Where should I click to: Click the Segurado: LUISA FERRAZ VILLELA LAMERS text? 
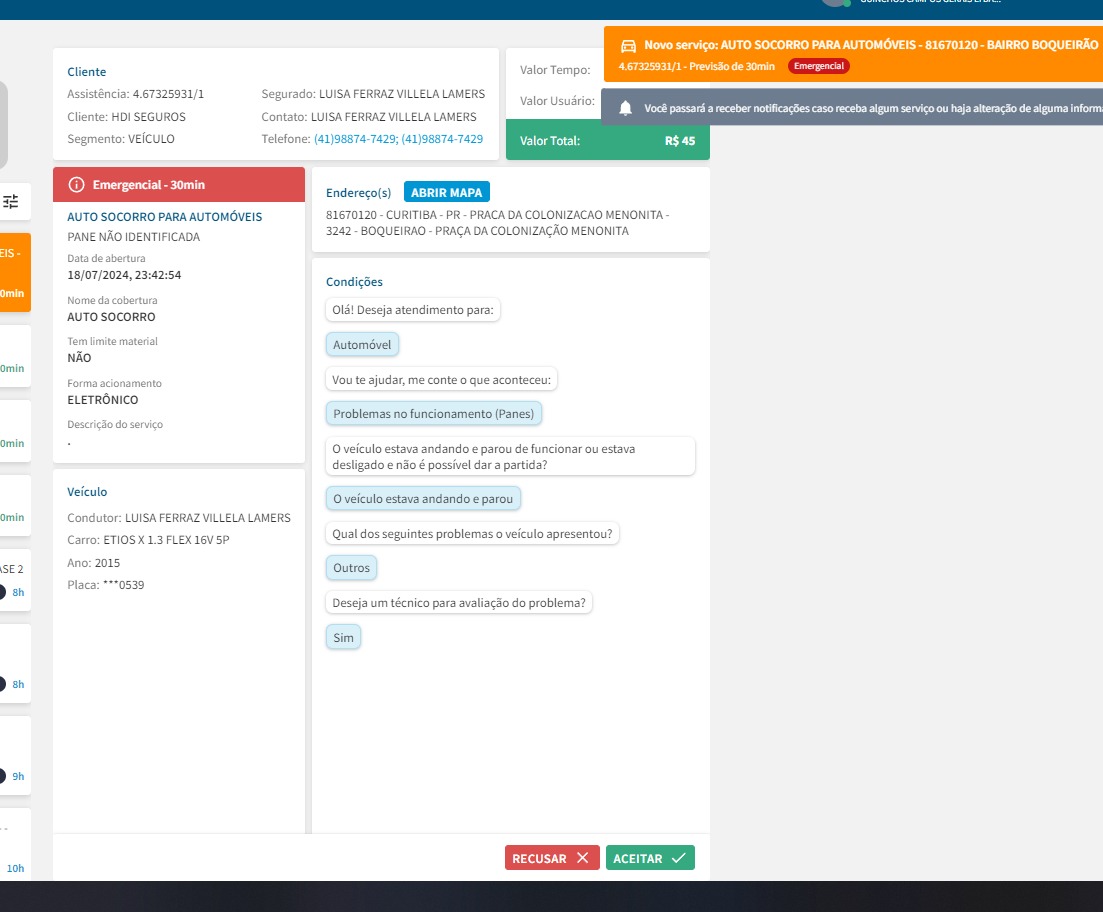(374, 94)
